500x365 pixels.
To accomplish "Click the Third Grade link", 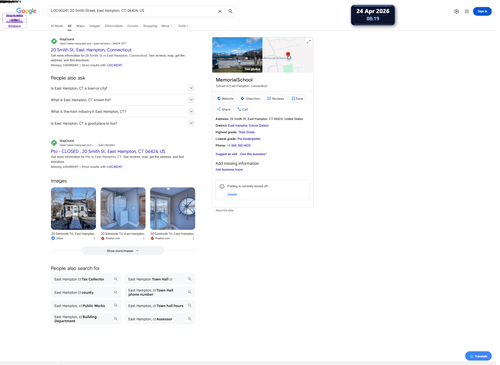I will tap(246, 132).
